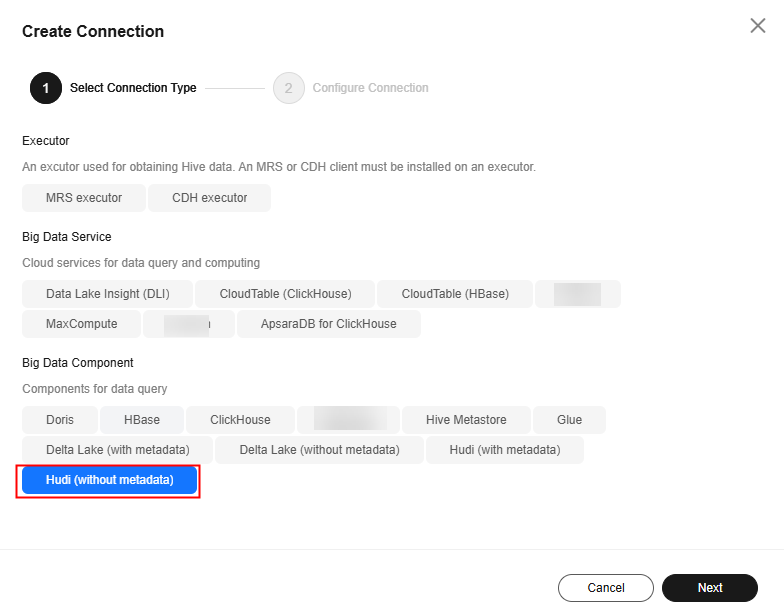This screenshot has width=784, height=611.
Task: Pick the HBase component
Action: pos(142,420)
